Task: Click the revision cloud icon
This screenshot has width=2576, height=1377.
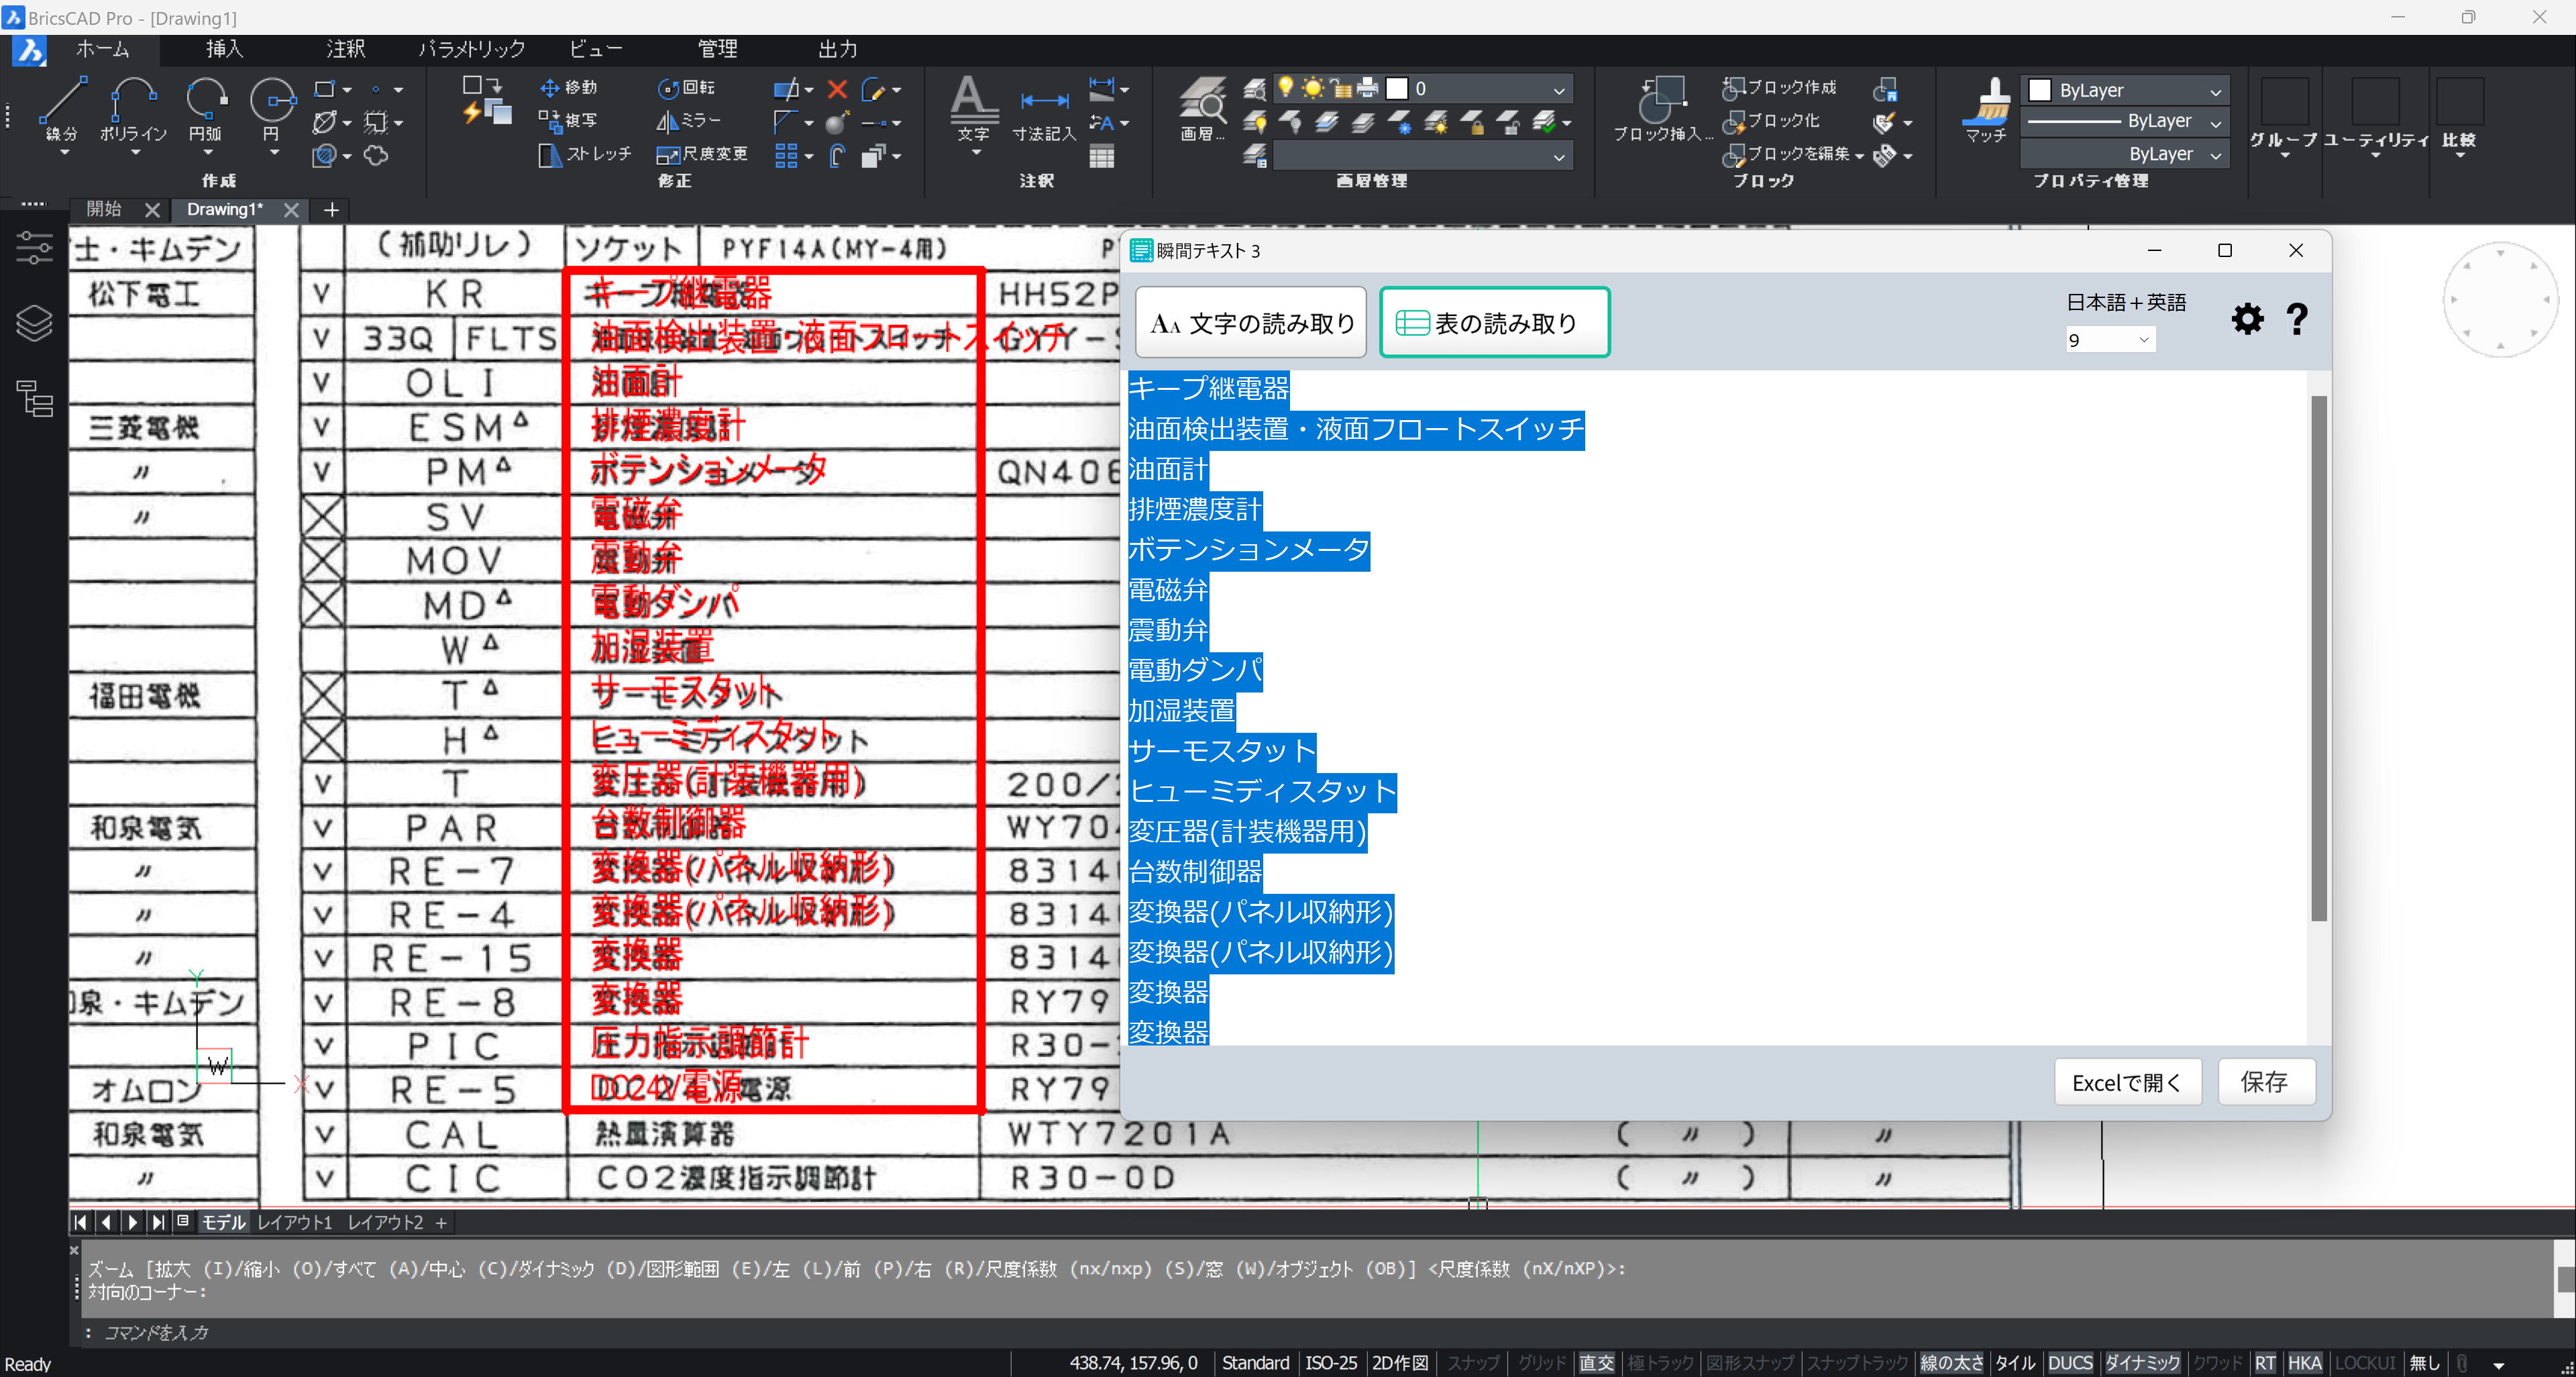Action: (x=376, y=155)
